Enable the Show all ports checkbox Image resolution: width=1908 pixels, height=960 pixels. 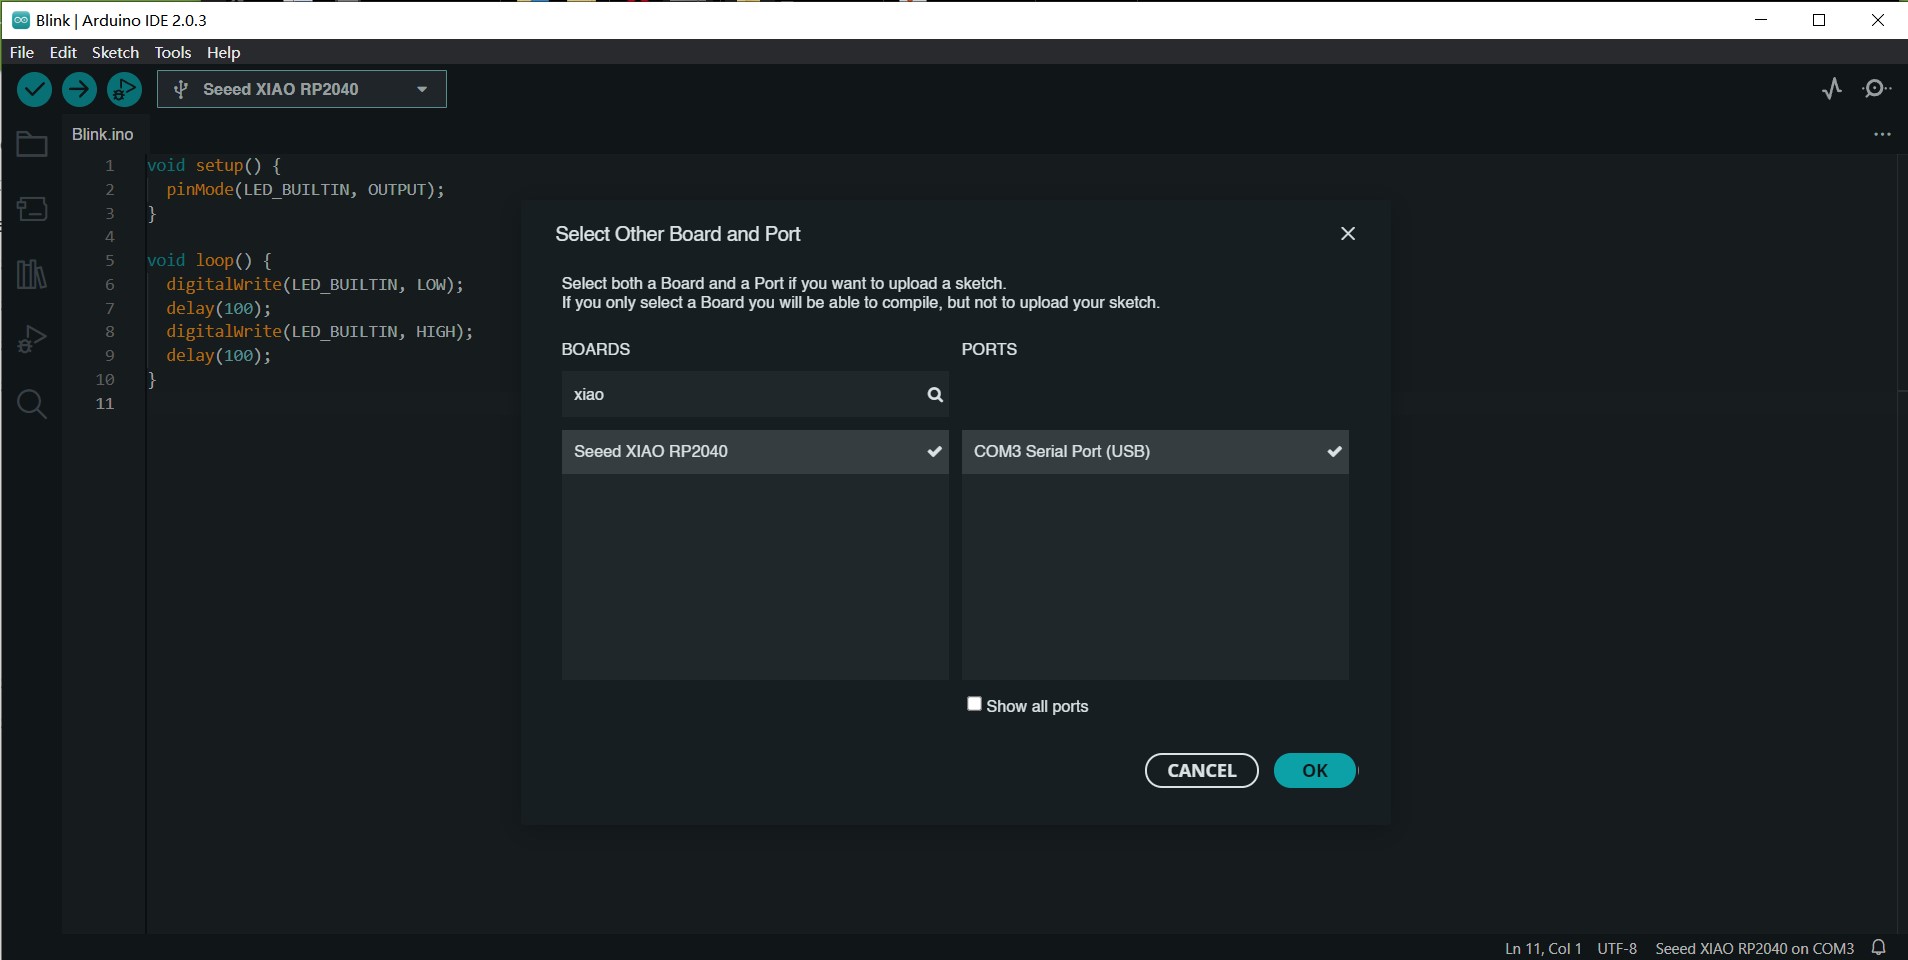[974, 704]
